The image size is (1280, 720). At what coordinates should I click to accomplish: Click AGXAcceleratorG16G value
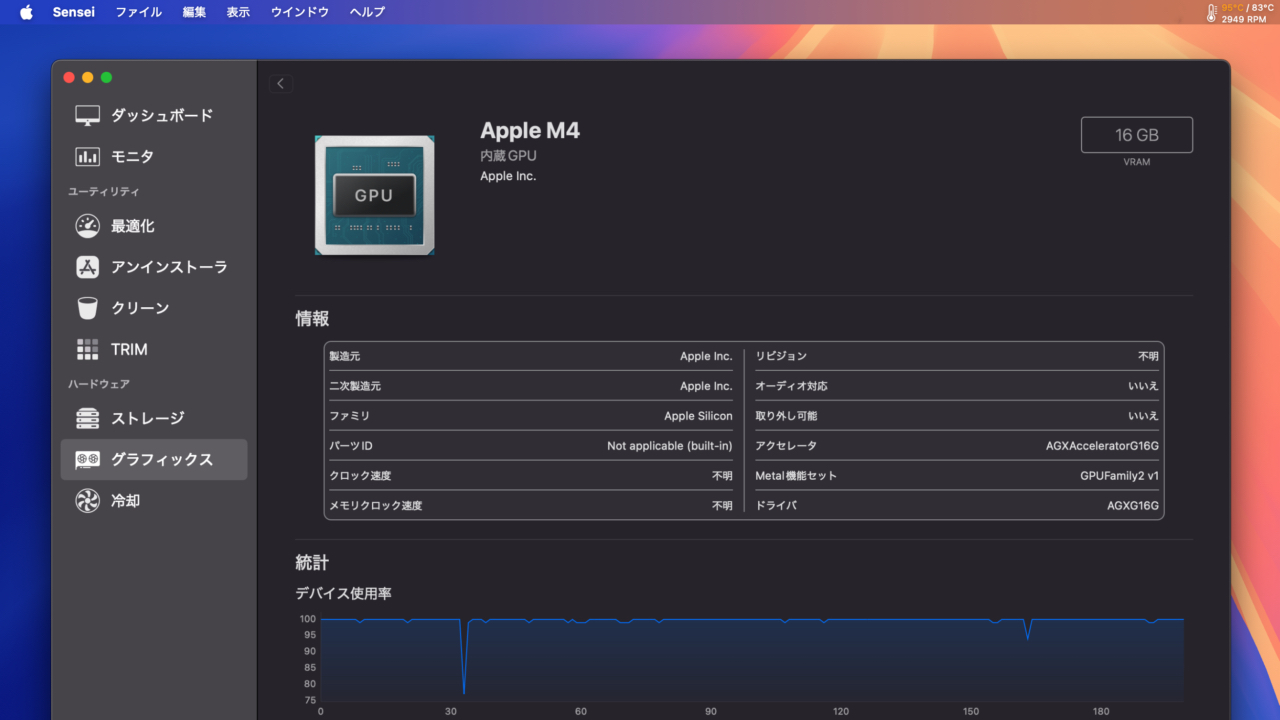pos(1102,446)
